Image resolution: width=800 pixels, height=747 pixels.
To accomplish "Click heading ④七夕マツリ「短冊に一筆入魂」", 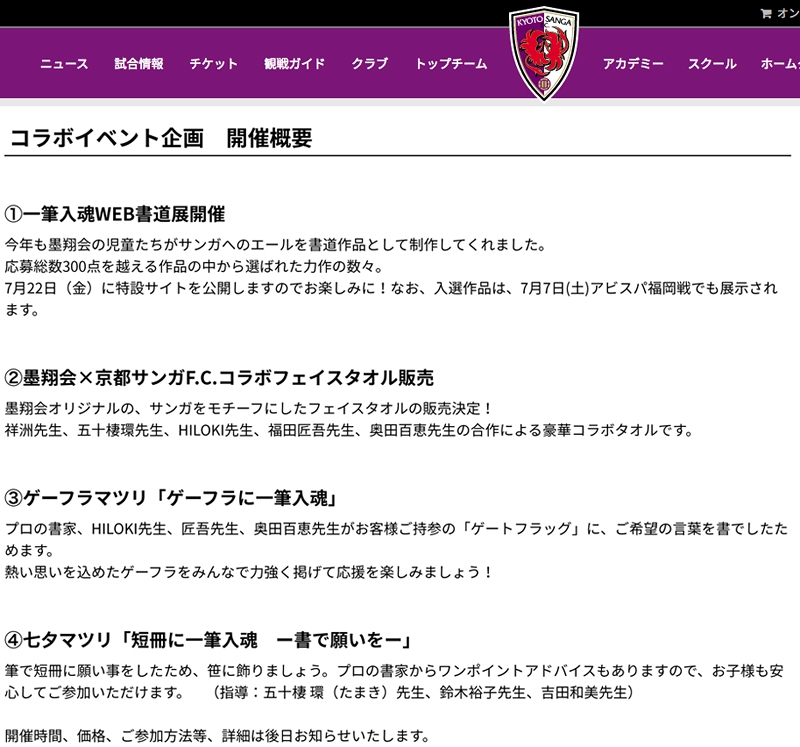I will pos(209,640).
